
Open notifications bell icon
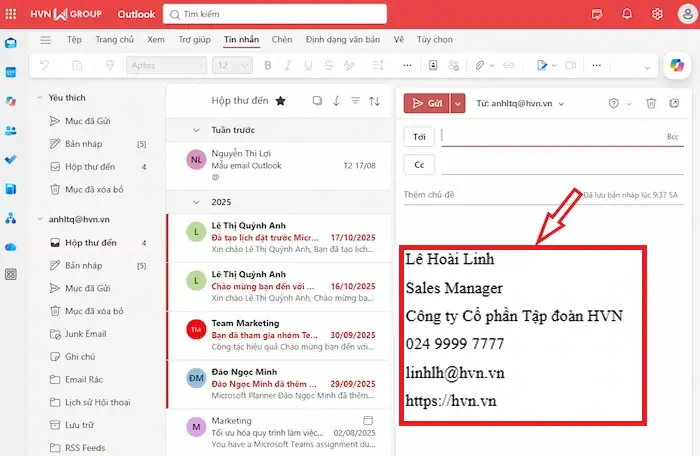point(627,14)
